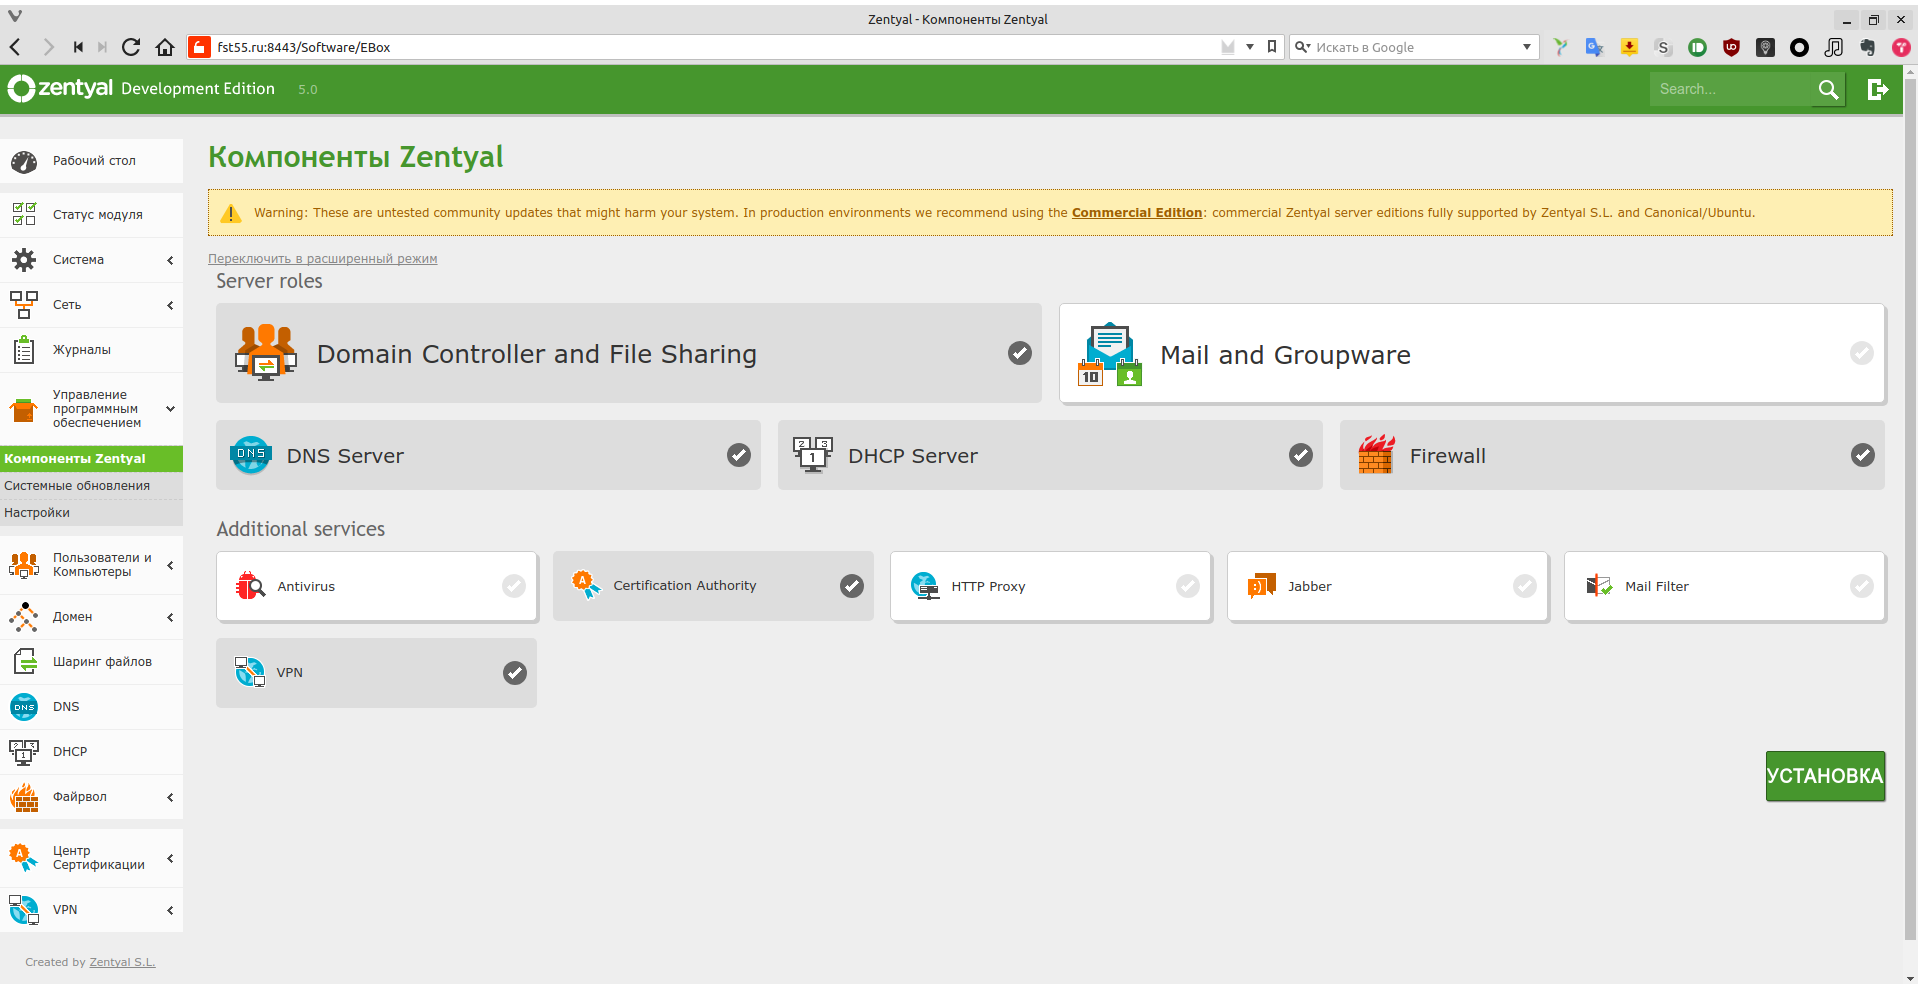This screenshot has height=984, width=1920.
Task: Click the УСТАНОВКА install button
Action: pyautogui.click(x=1826, y=776)
